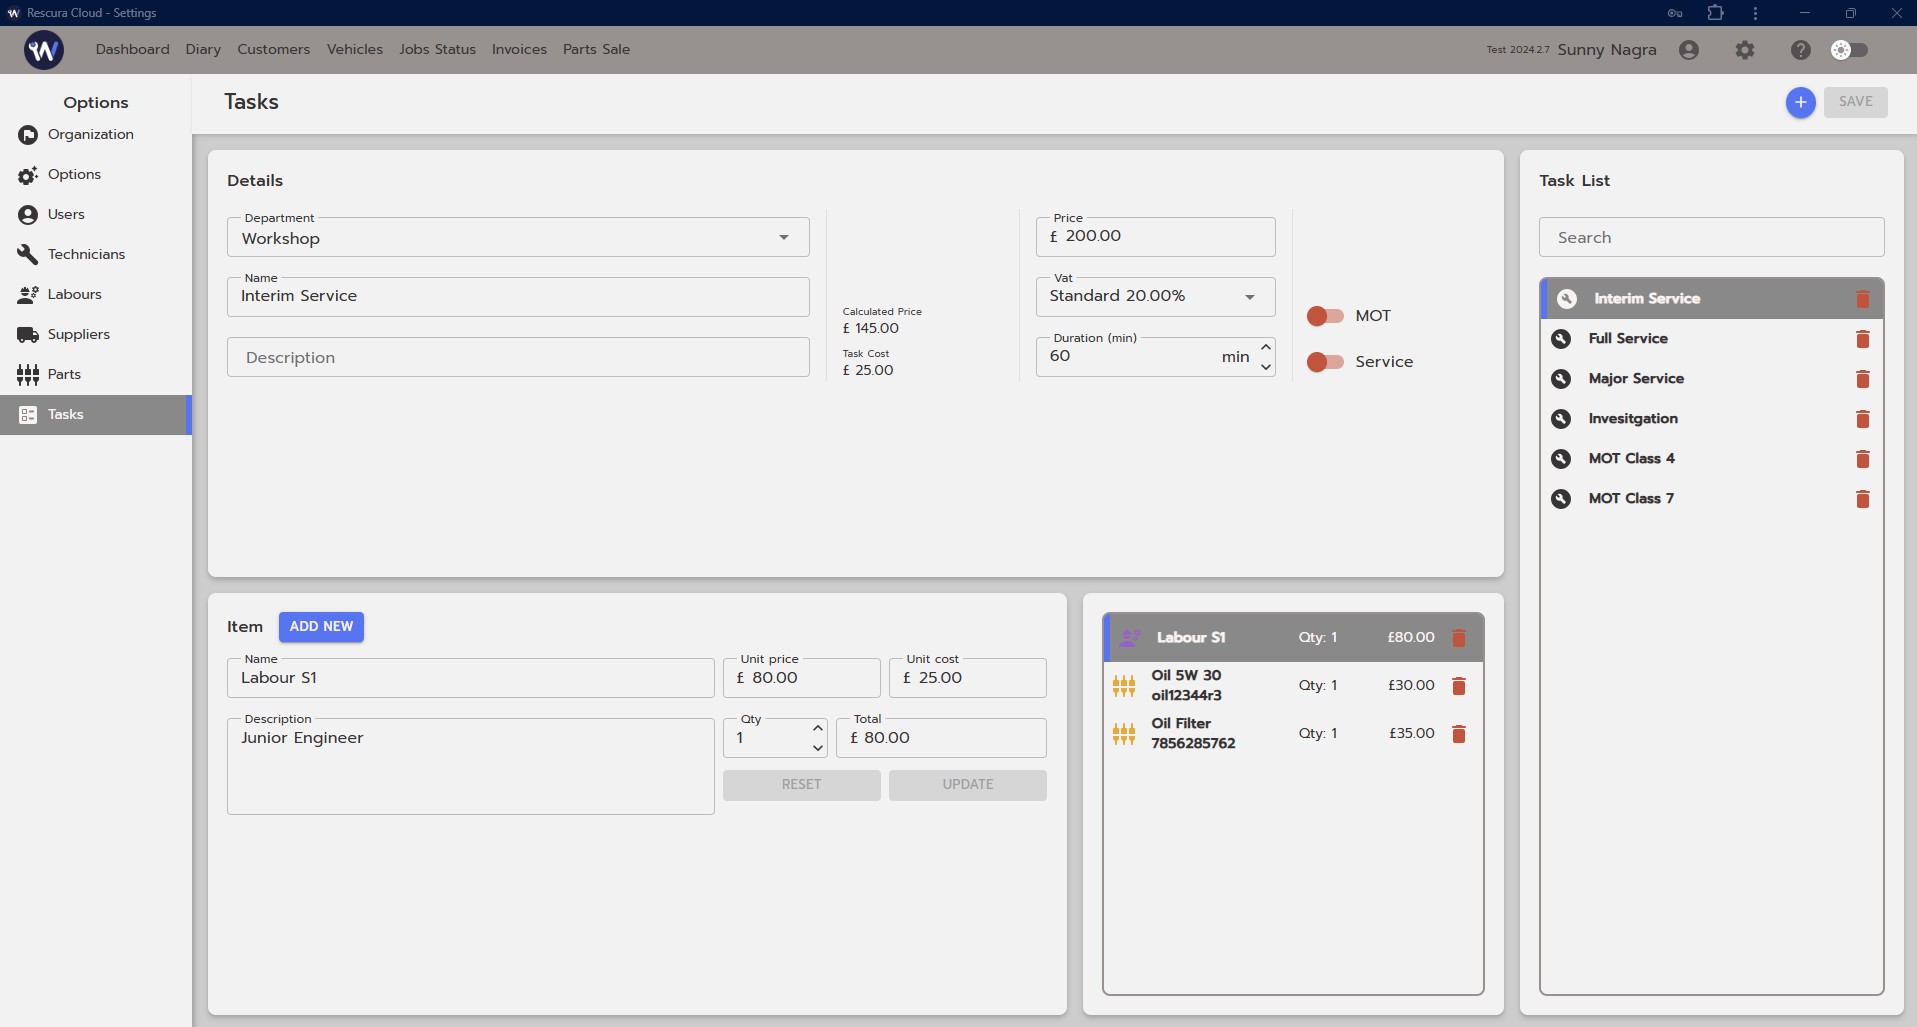Remove the Oil 5W 30 item
This screenshot has height=1027, width=1917.
click(1459, 686)
